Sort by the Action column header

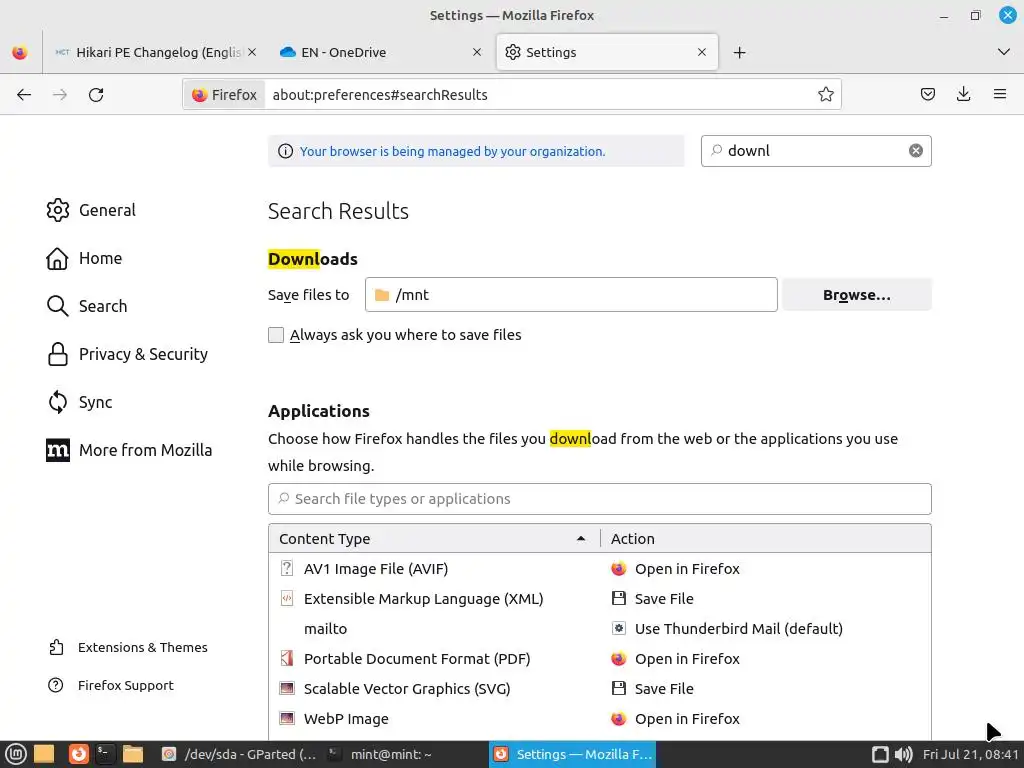coord(766,539)
